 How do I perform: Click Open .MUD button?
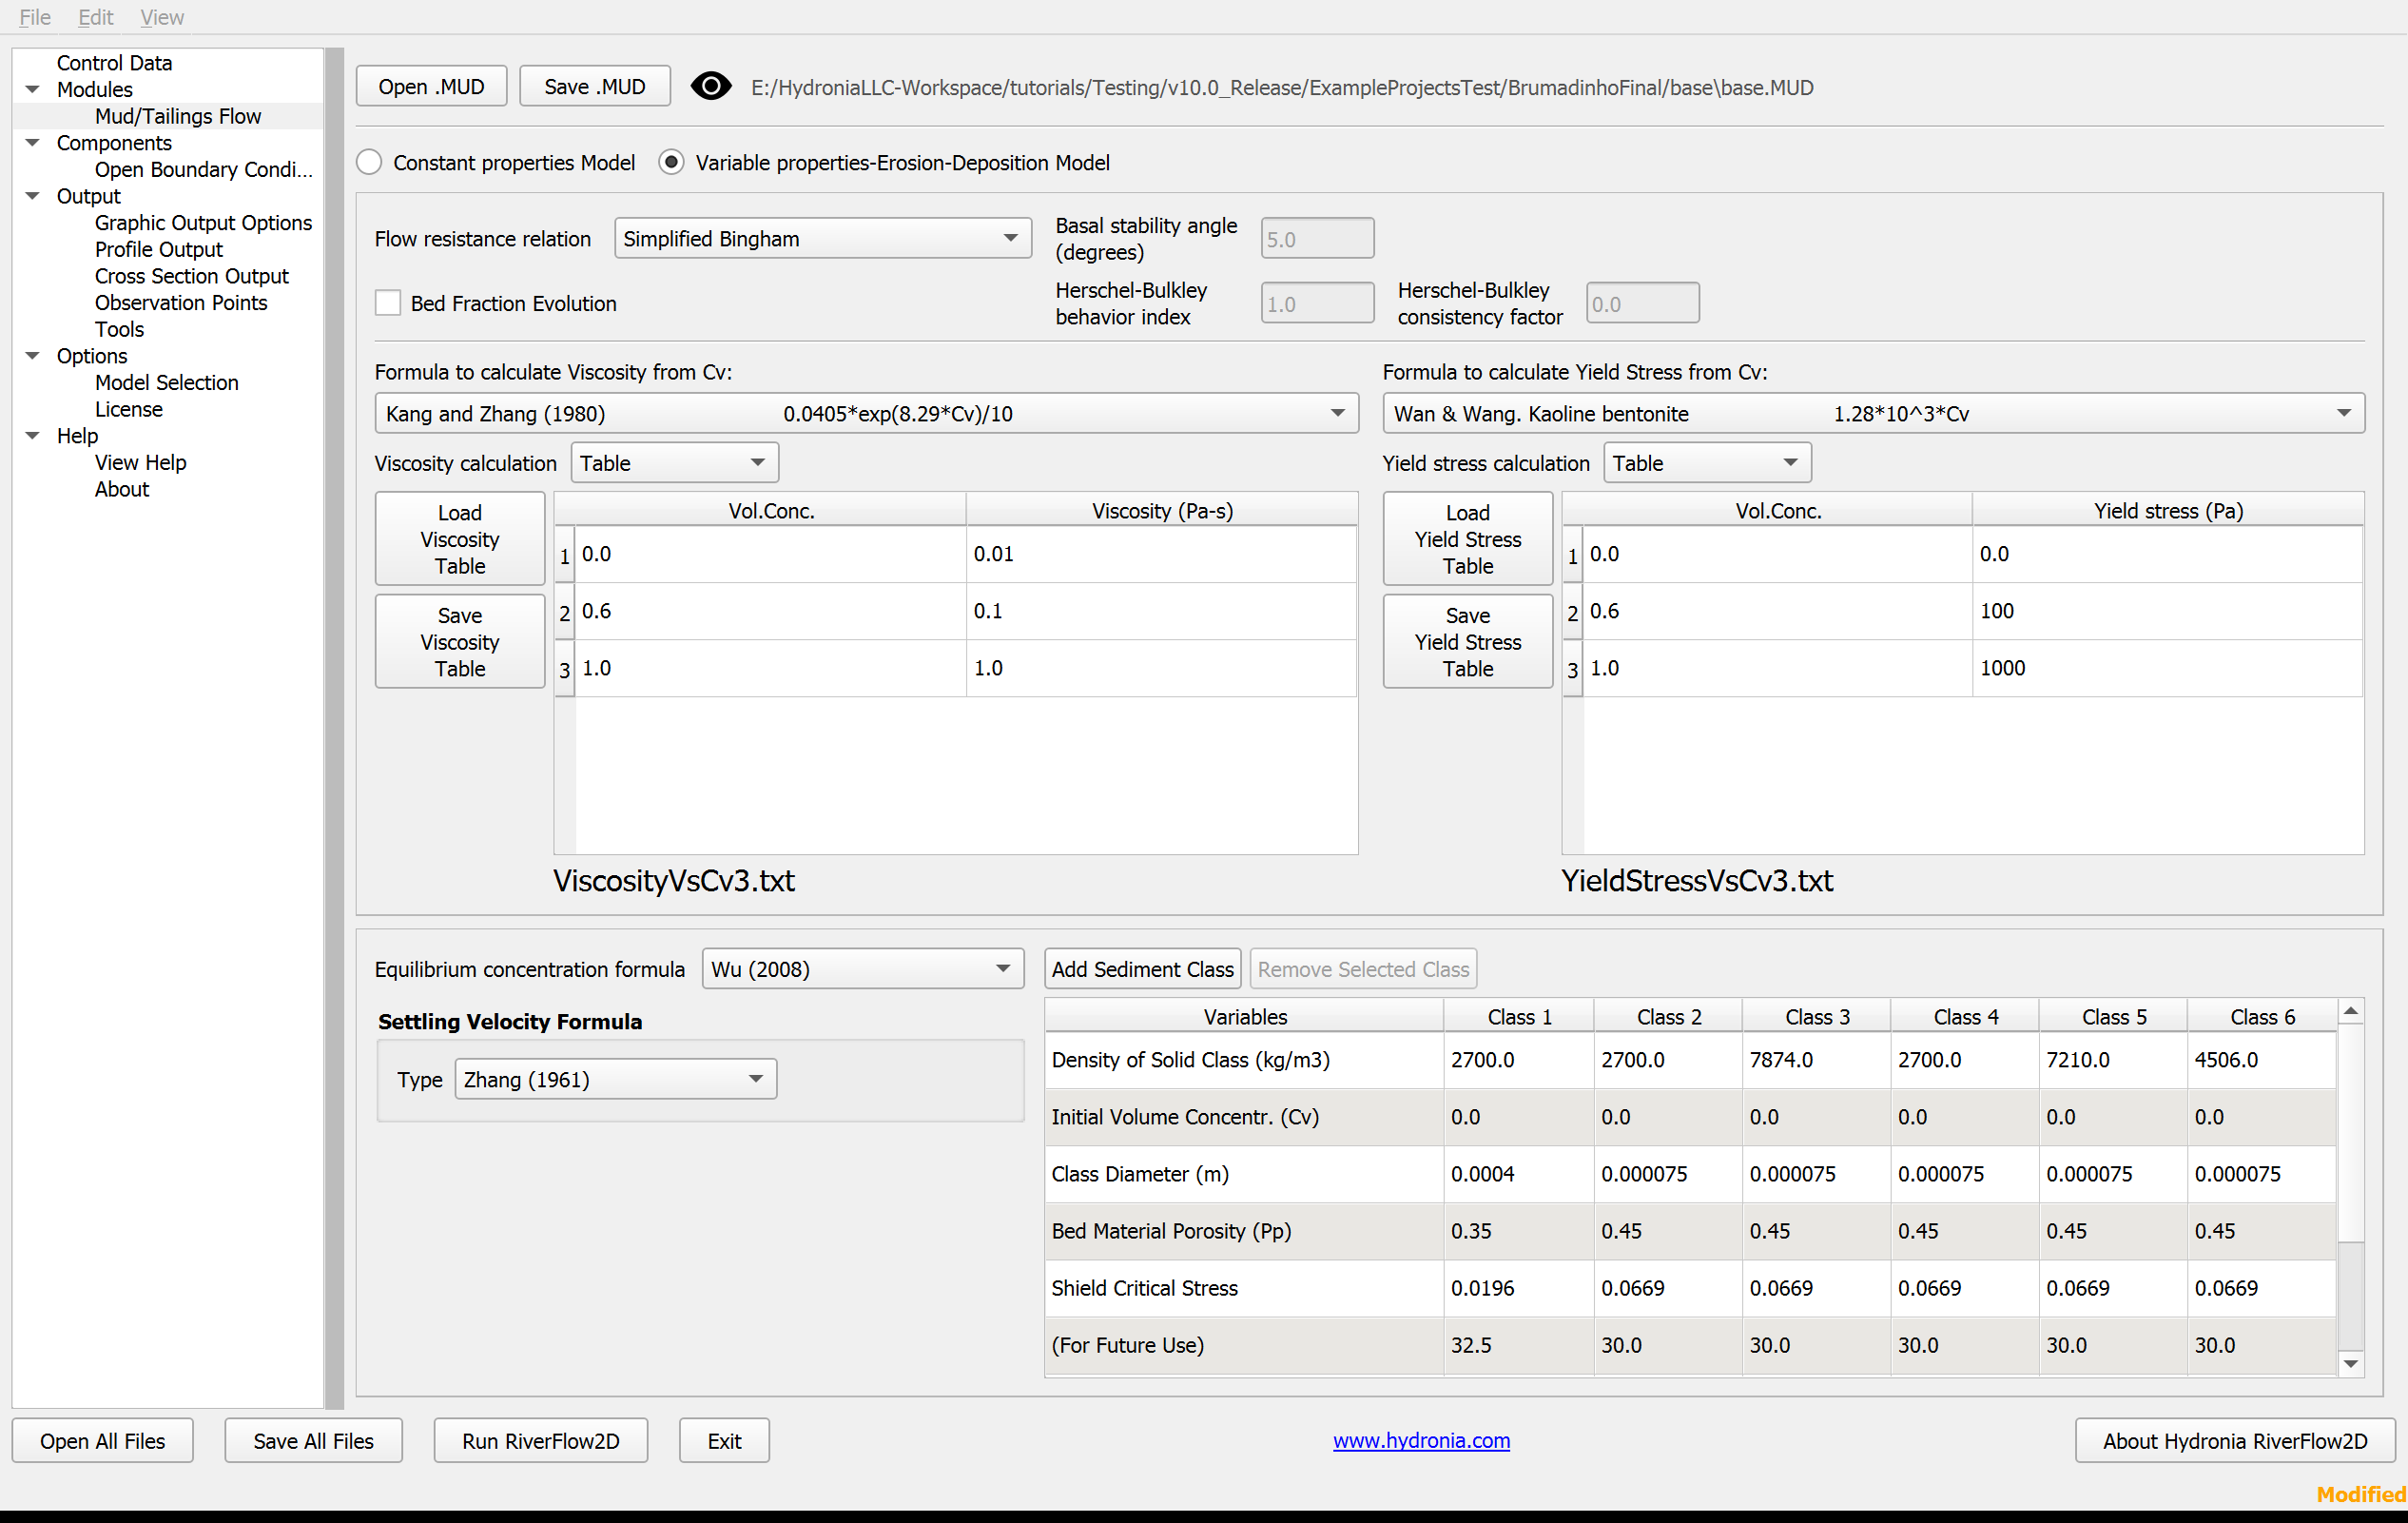point(432,87)
